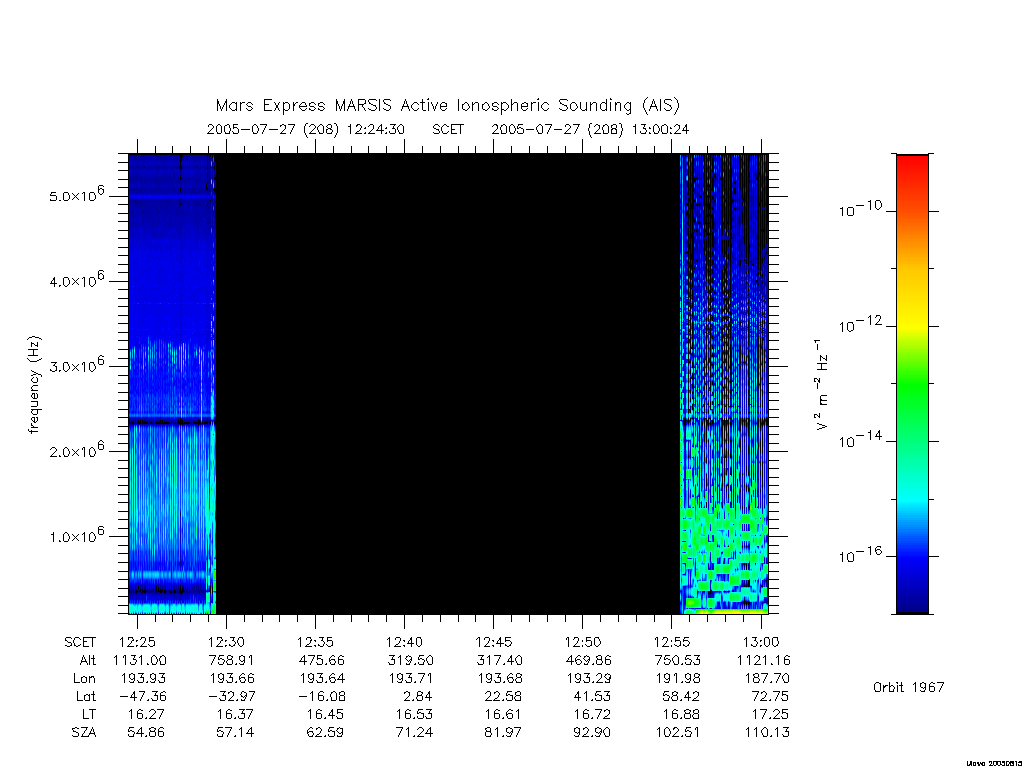Click the plot title MARSIS Active Ionospheric Sounding

pos(447,106)
